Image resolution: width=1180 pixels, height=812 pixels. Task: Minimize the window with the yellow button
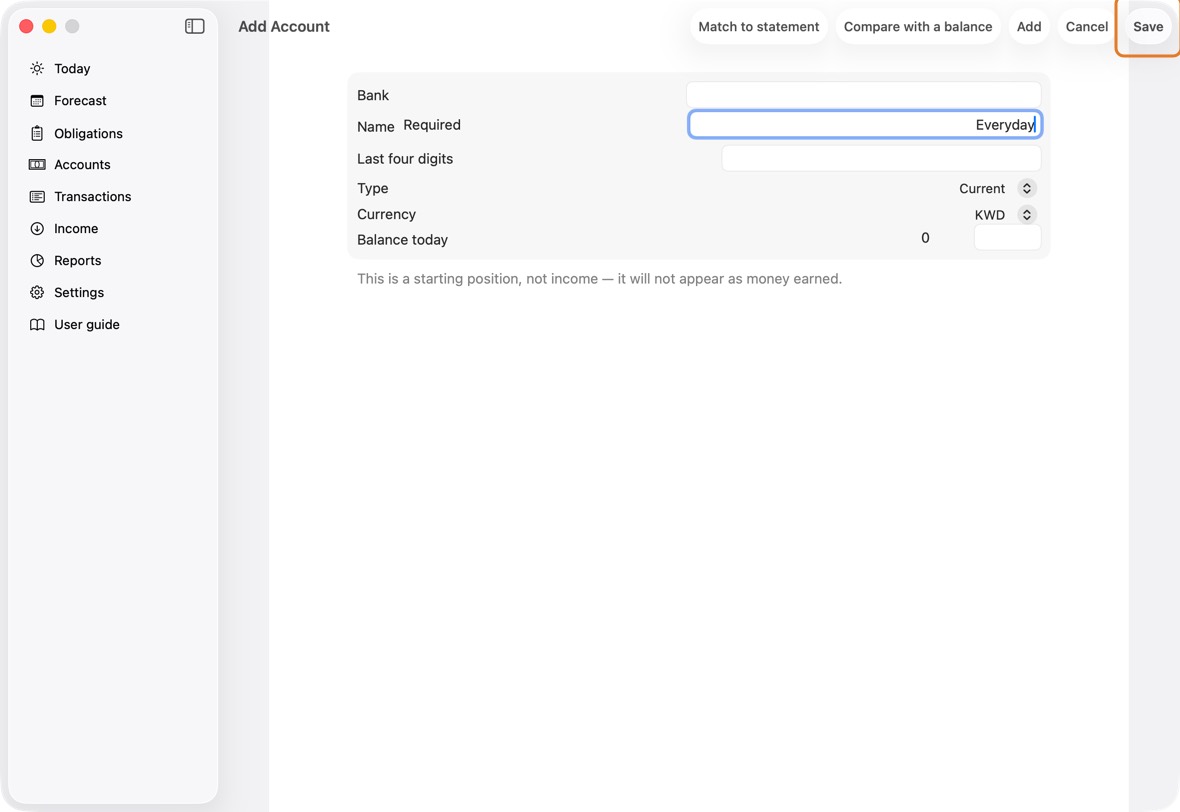click(49, 26)
